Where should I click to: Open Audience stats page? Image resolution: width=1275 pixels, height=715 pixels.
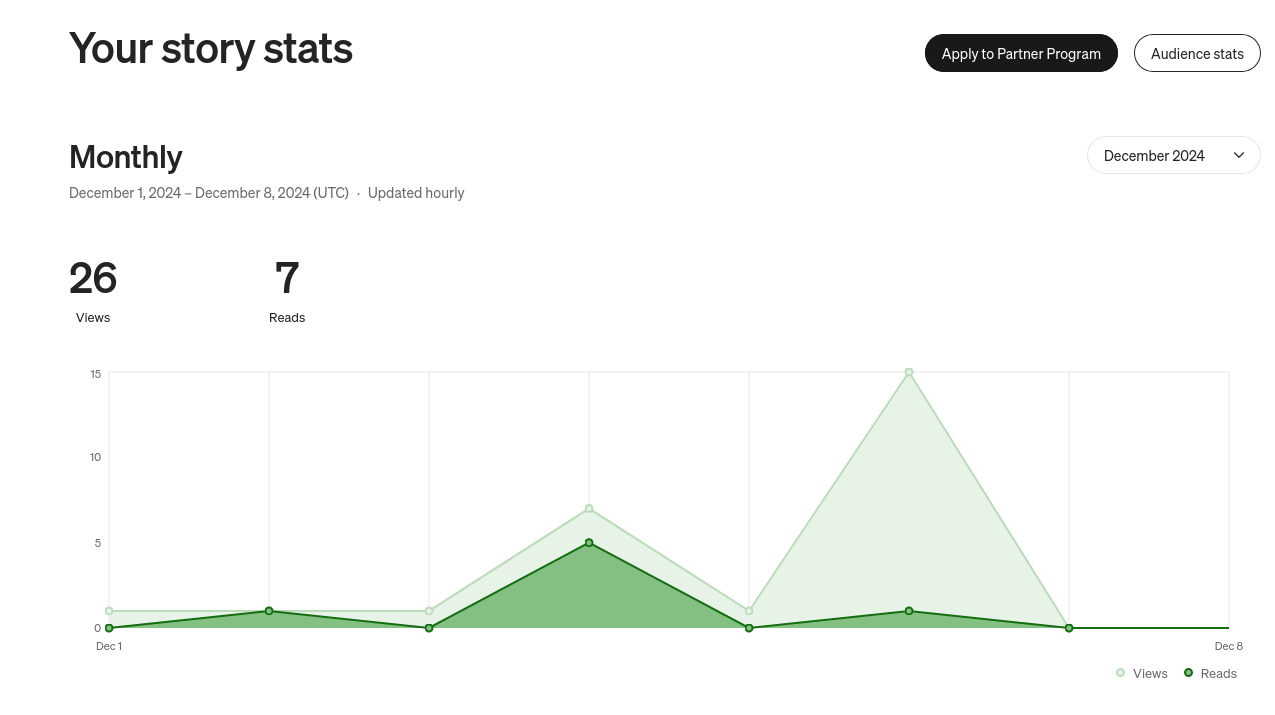click(1197, 53)
